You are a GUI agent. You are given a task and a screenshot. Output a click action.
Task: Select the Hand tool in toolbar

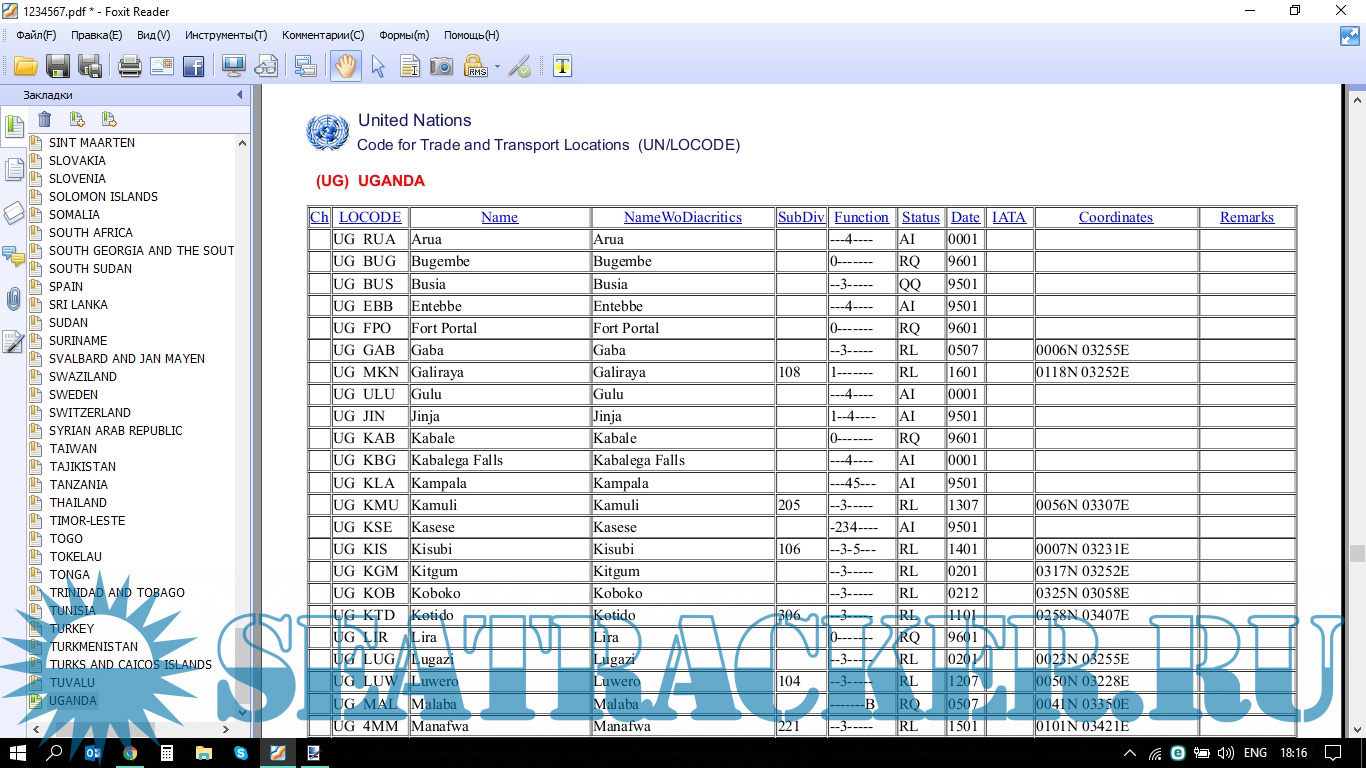coord(345,67)
